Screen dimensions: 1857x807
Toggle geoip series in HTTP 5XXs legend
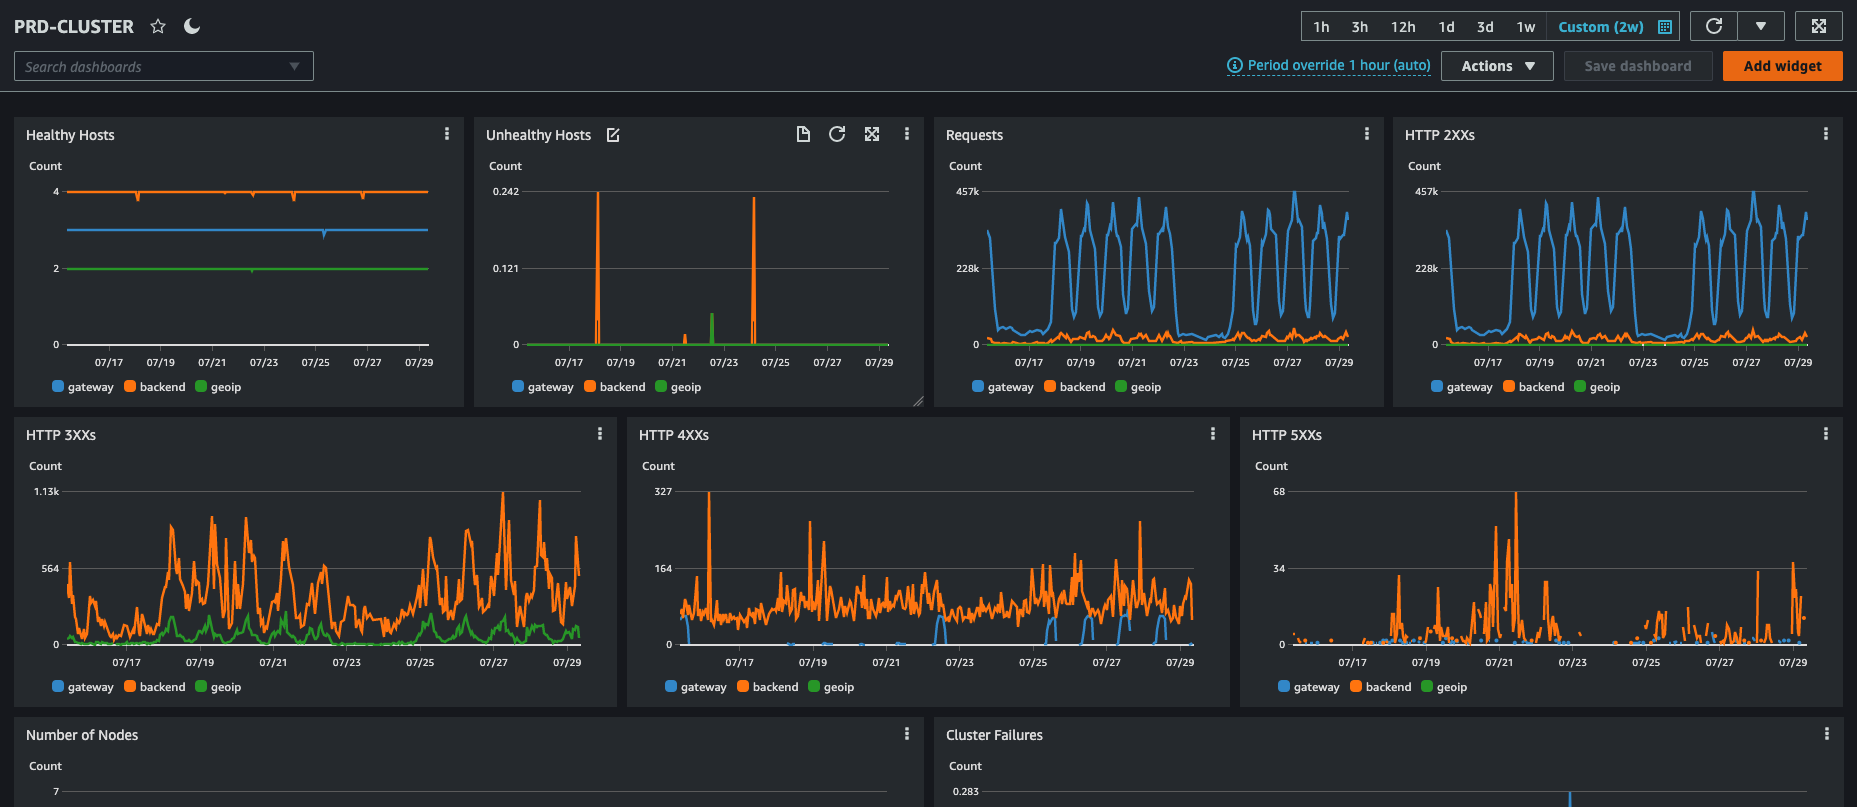tap(1444, 687)
